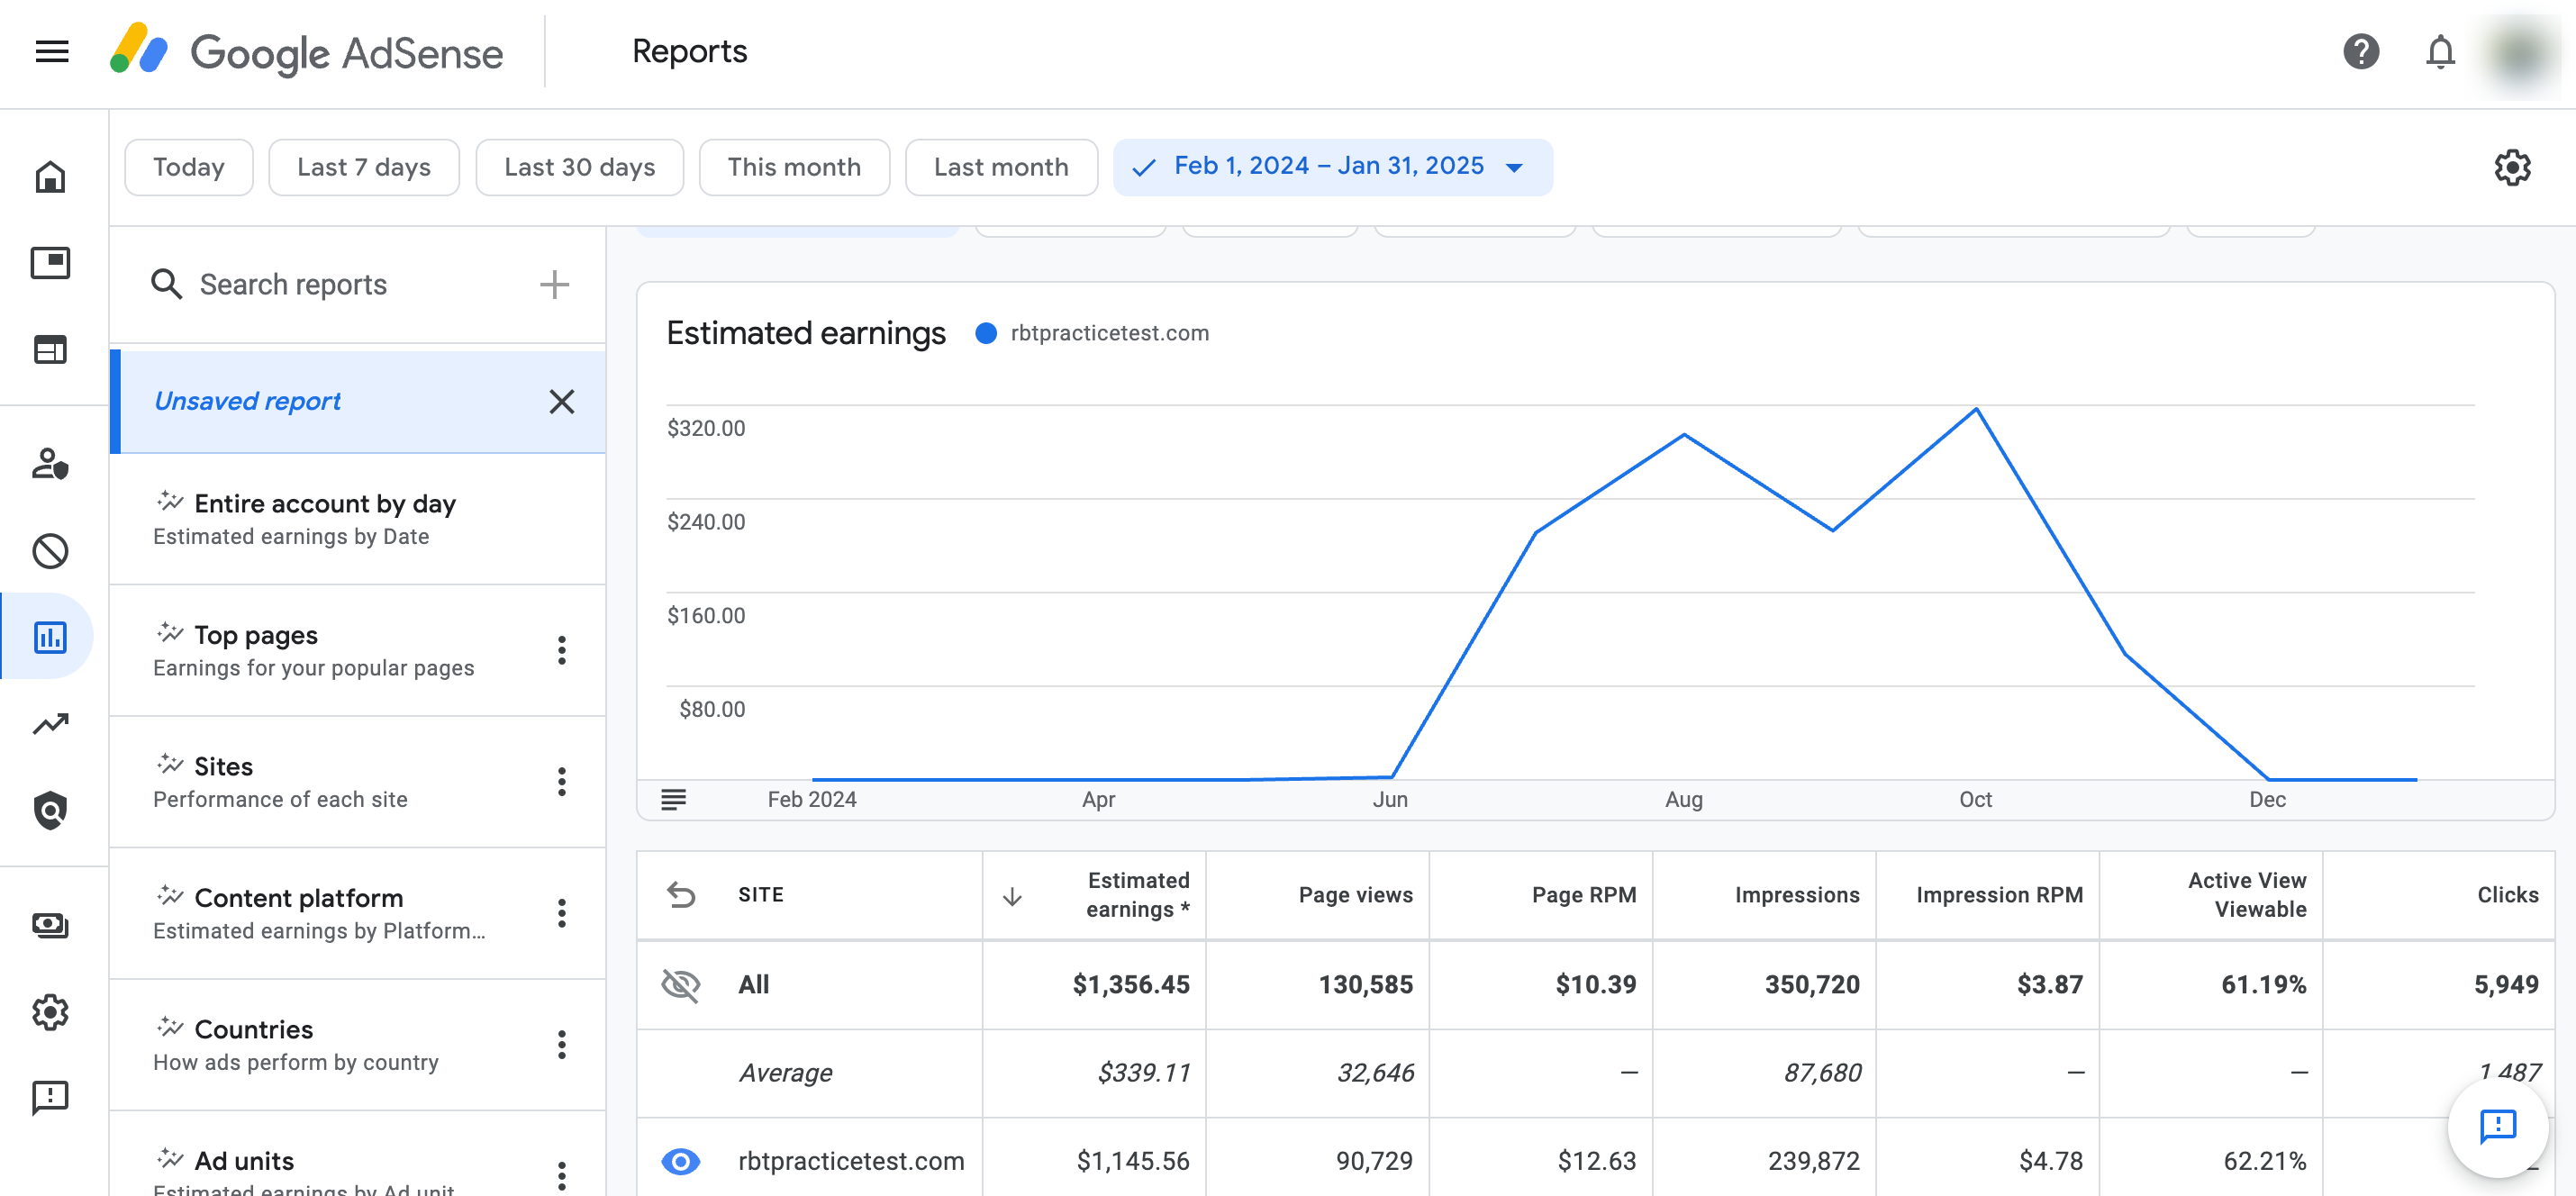Select the Last 7 days filter
Viewport: 2576px width, 1196px height.
(x=364, y=167)
